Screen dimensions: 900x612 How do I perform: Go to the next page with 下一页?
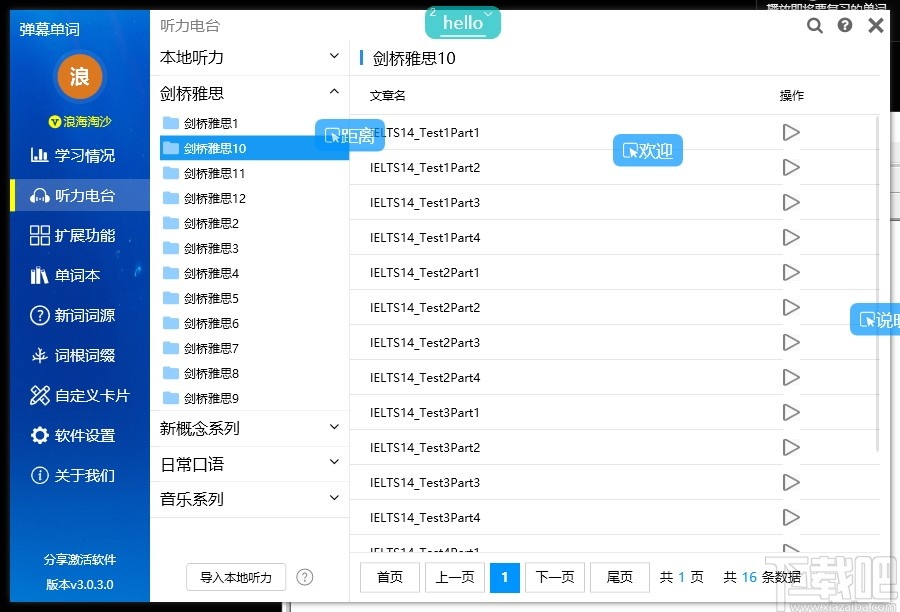[555, 577]
